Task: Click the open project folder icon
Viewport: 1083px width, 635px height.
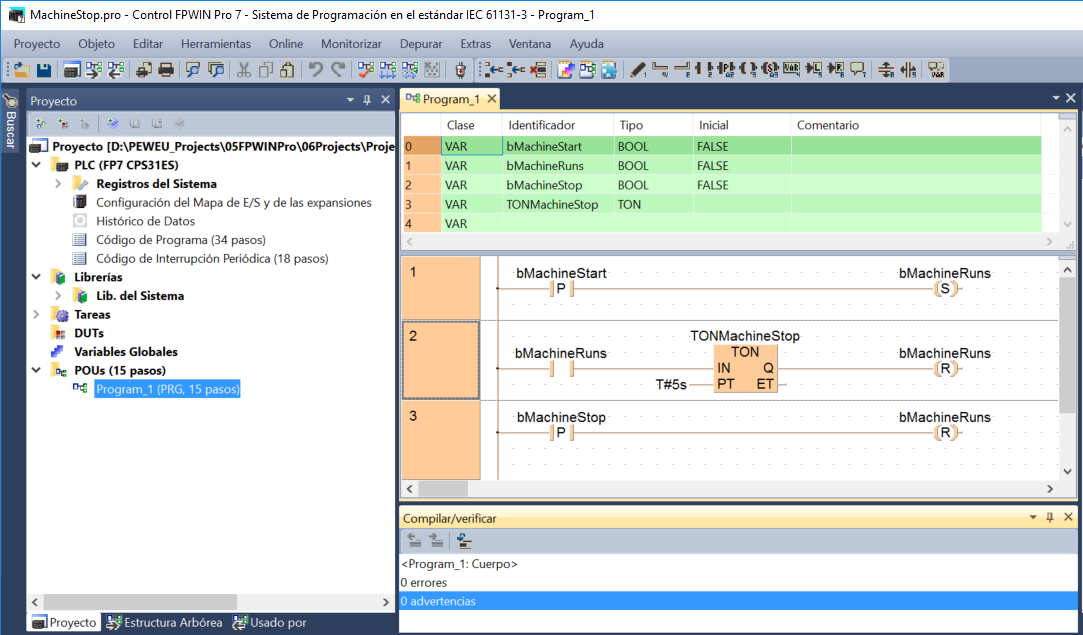Action: [21, 70]
